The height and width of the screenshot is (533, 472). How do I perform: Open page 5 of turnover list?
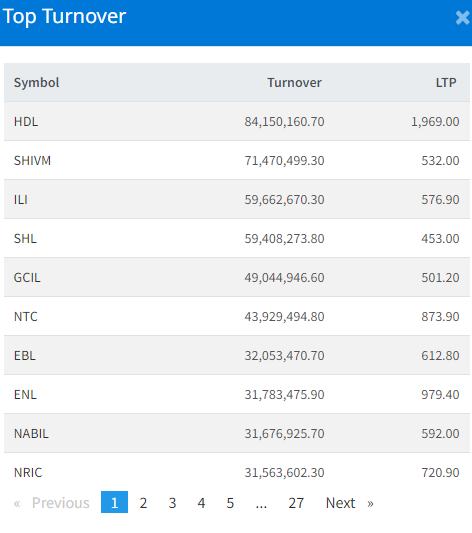click(230, 503)
